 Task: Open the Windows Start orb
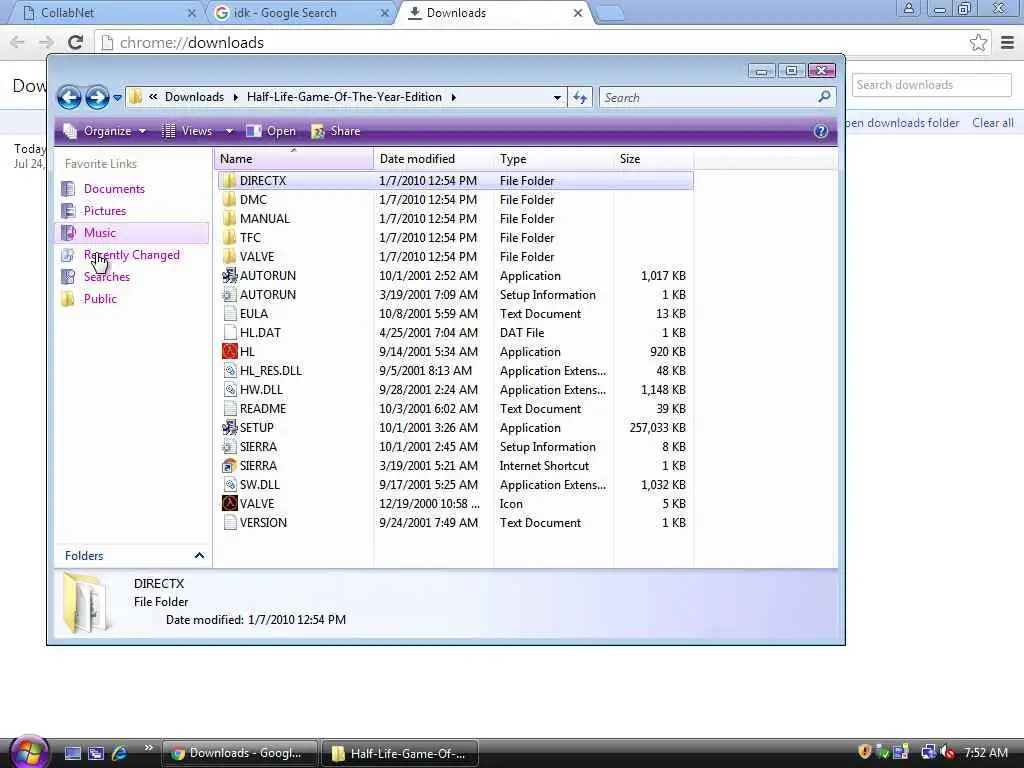click(27, 752)
